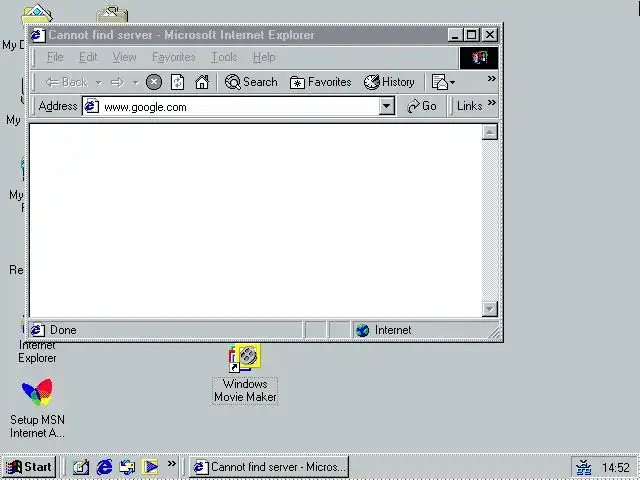The height and width of the screenshot is (480, 640).
Task: Open the View menu
Action: click(x=124, y=57)
